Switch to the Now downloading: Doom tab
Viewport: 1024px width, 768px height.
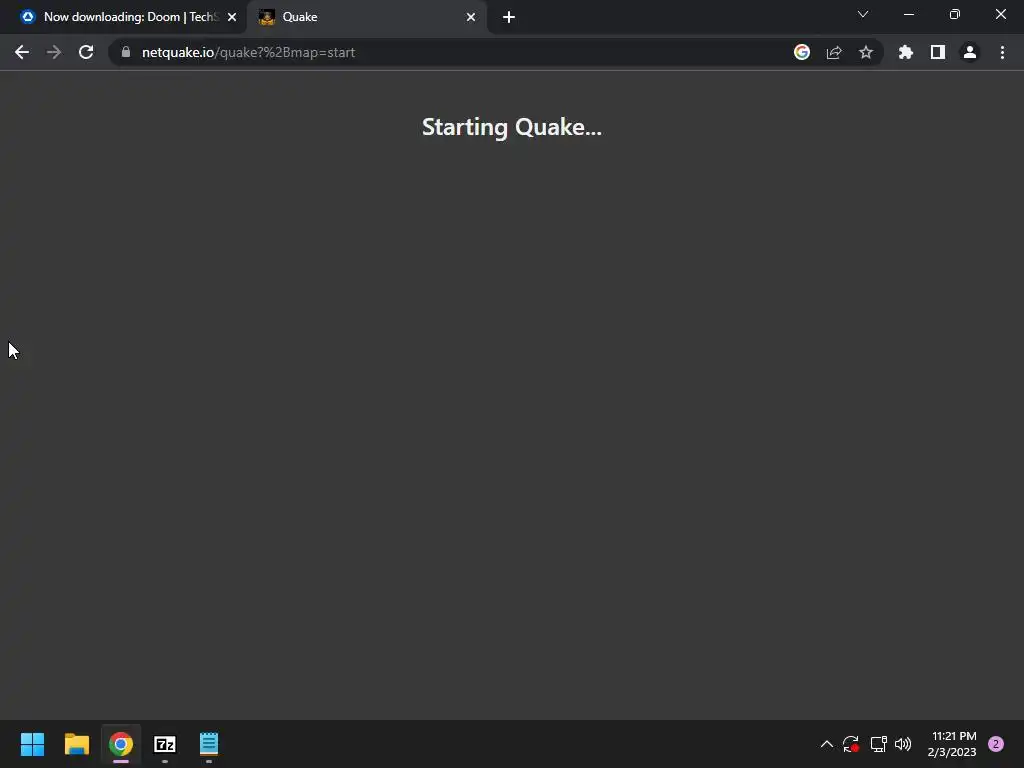tap(122, 17)
